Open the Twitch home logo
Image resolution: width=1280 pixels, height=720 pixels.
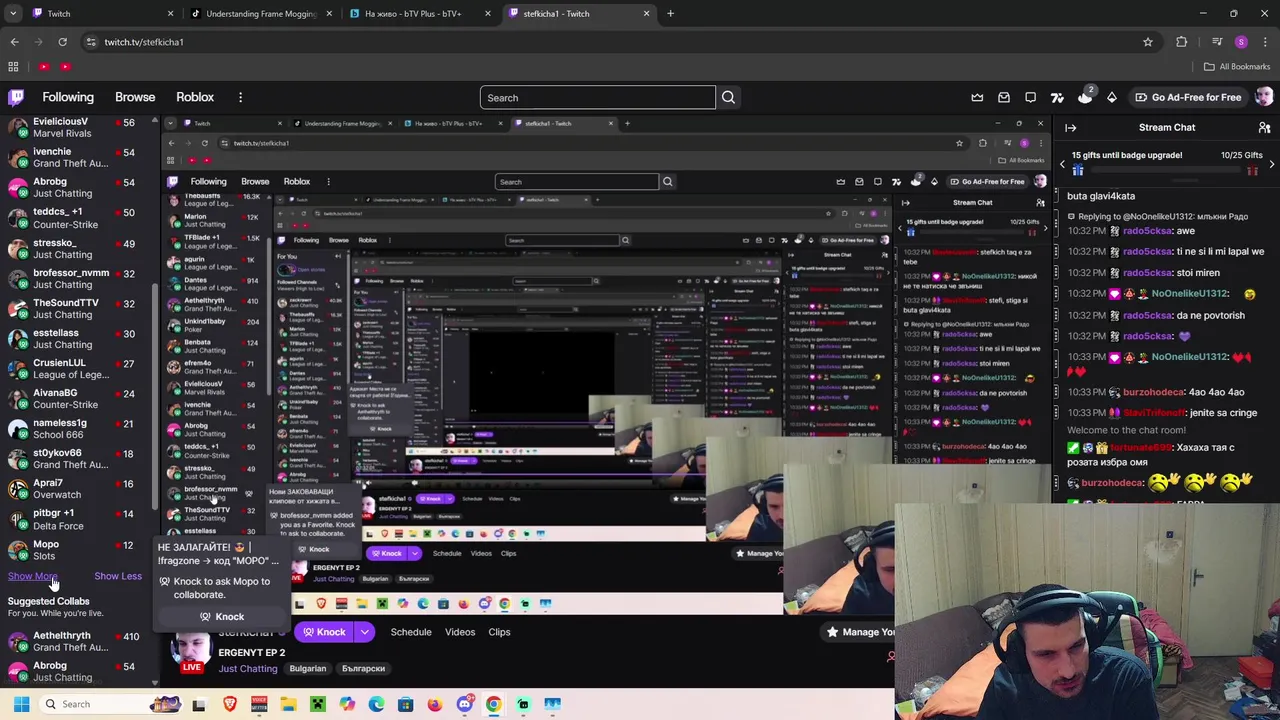(x=16, y=97)
